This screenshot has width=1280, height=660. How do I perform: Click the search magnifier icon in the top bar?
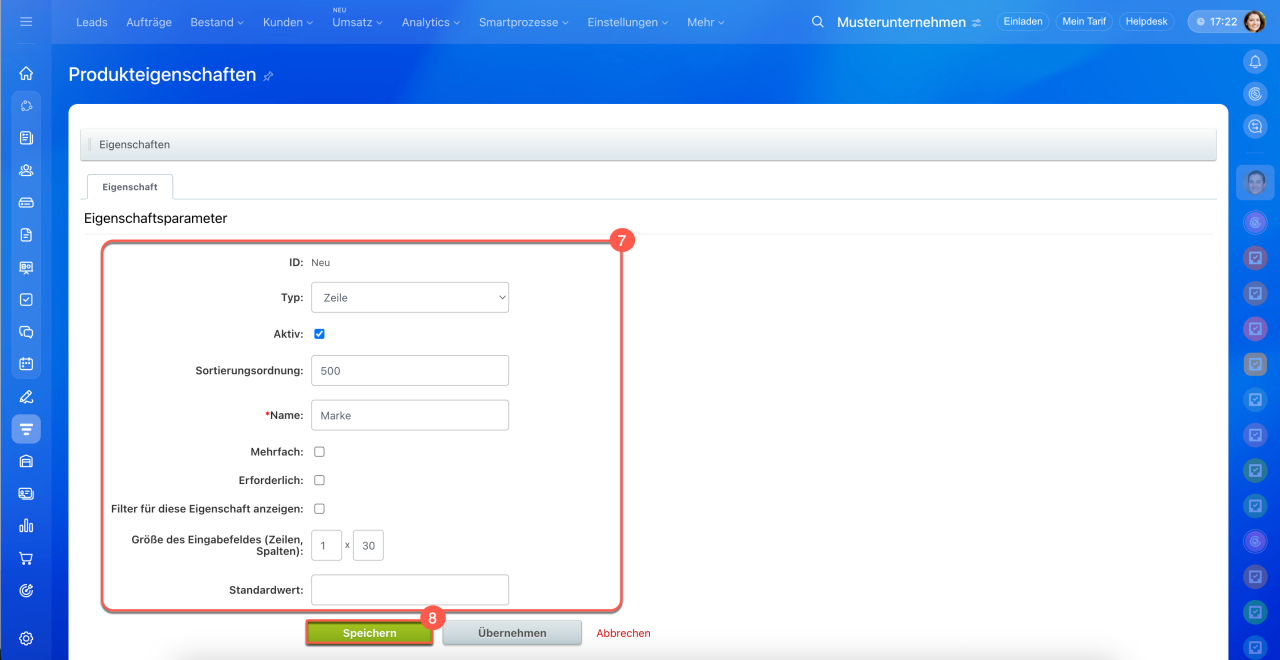click(818, 22)
